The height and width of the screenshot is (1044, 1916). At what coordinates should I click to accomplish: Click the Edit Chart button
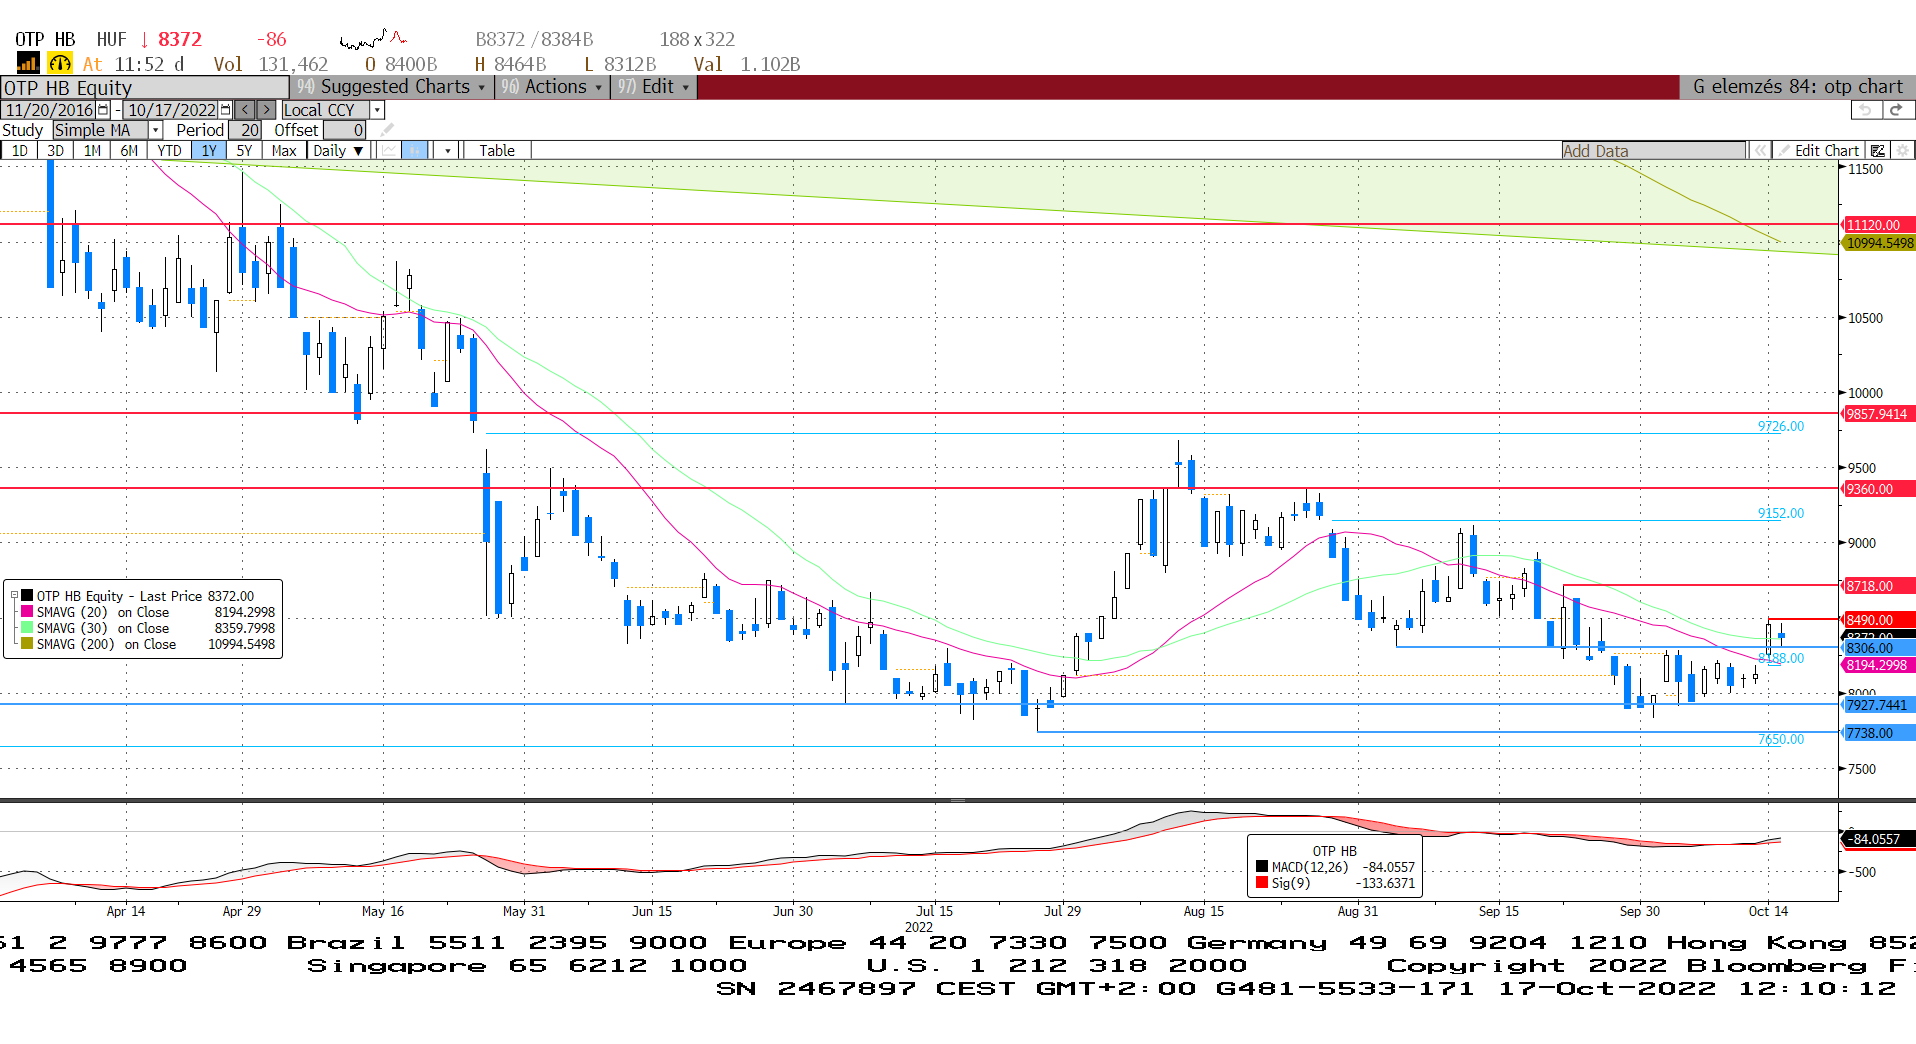pos(1817,151)
